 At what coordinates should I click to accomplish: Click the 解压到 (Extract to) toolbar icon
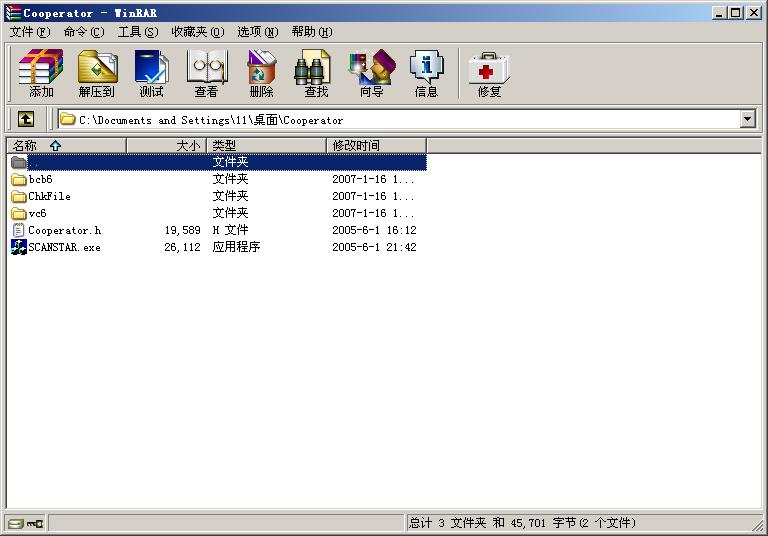(x=97, y=67)
